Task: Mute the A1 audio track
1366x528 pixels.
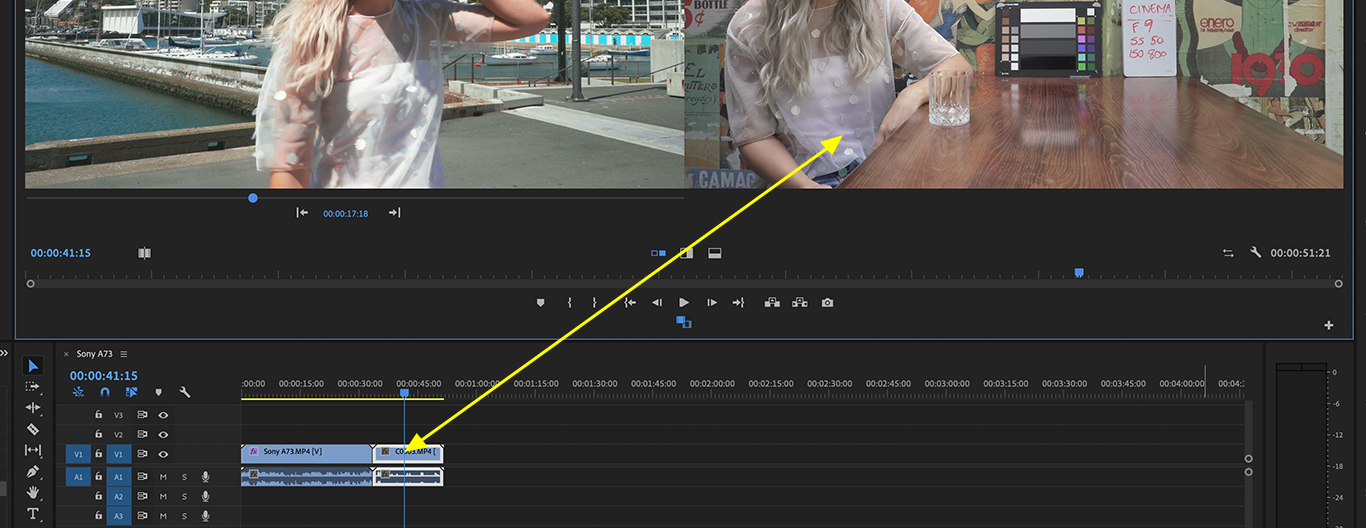Action: coord(163,477)
